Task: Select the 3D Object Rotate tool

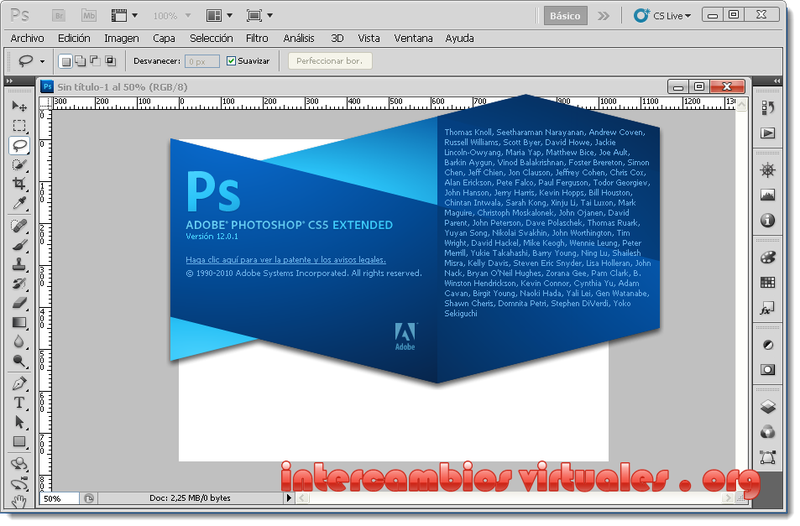Action: [19, 464]
